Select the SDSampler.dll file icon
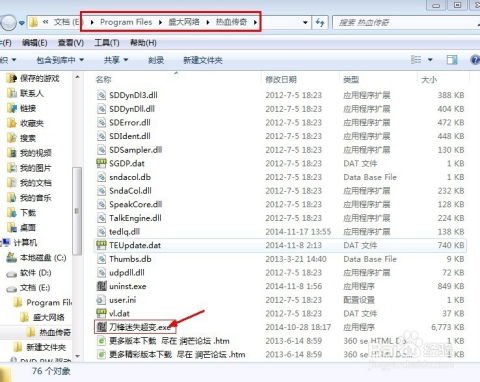 [101, 150]
